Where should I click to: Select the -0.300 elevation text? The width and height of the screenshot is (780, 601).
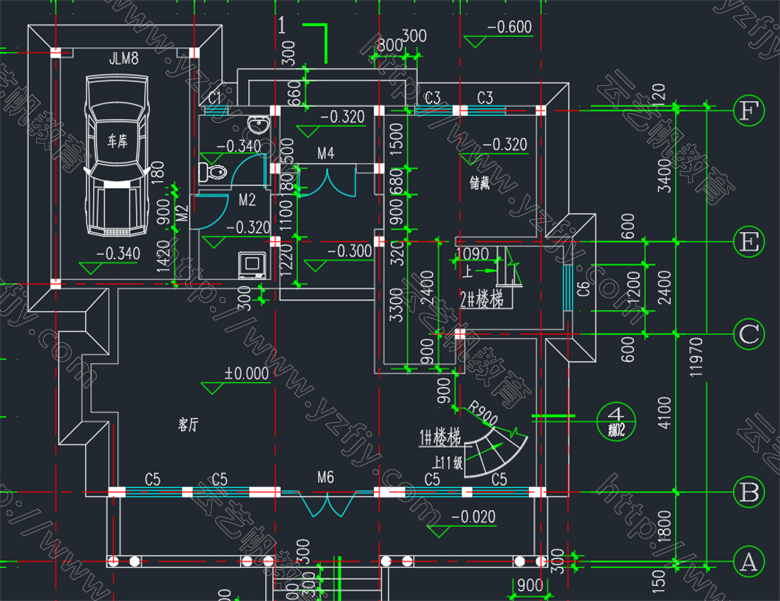click(x=349, y=251)
